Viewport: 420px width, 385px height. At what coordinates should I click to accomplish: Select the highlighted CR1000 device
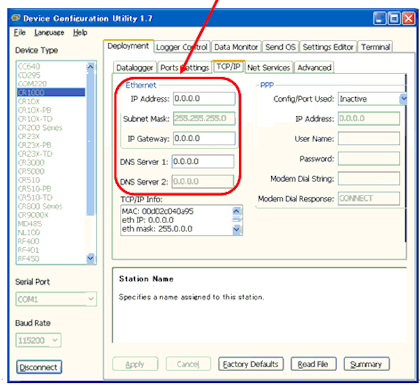coord(51,92)
